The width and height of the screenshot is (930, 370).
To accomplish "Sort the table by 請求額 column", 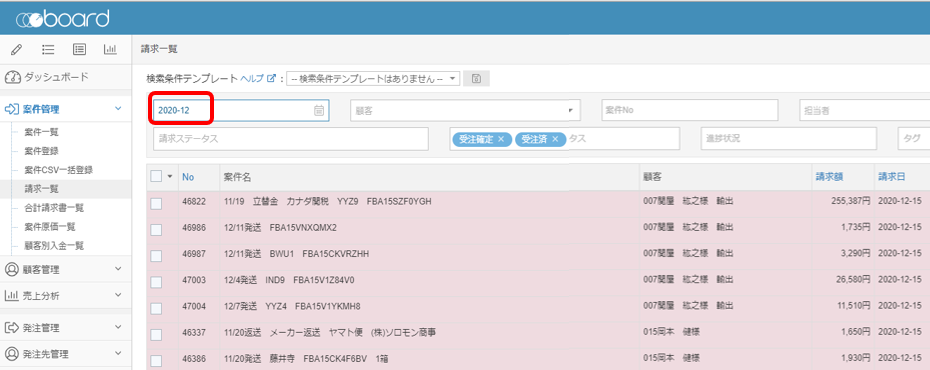I will [x=830, y=177].
